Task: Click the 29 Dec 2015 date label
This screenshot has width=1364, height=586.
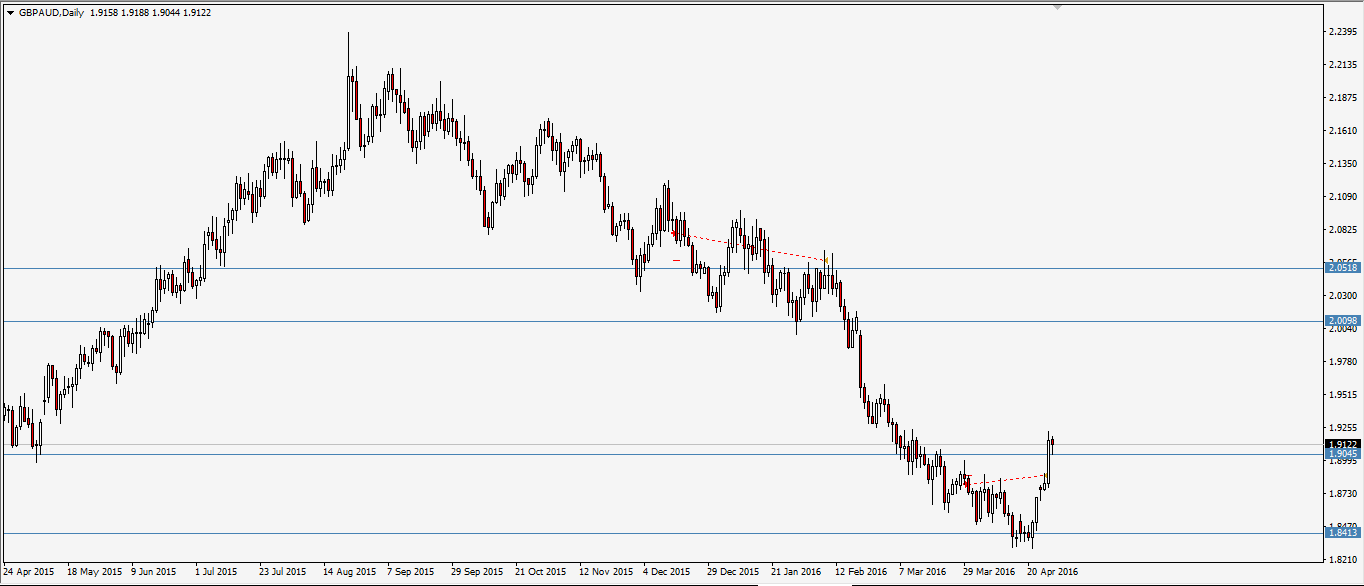Action: [x=734, y=573]
